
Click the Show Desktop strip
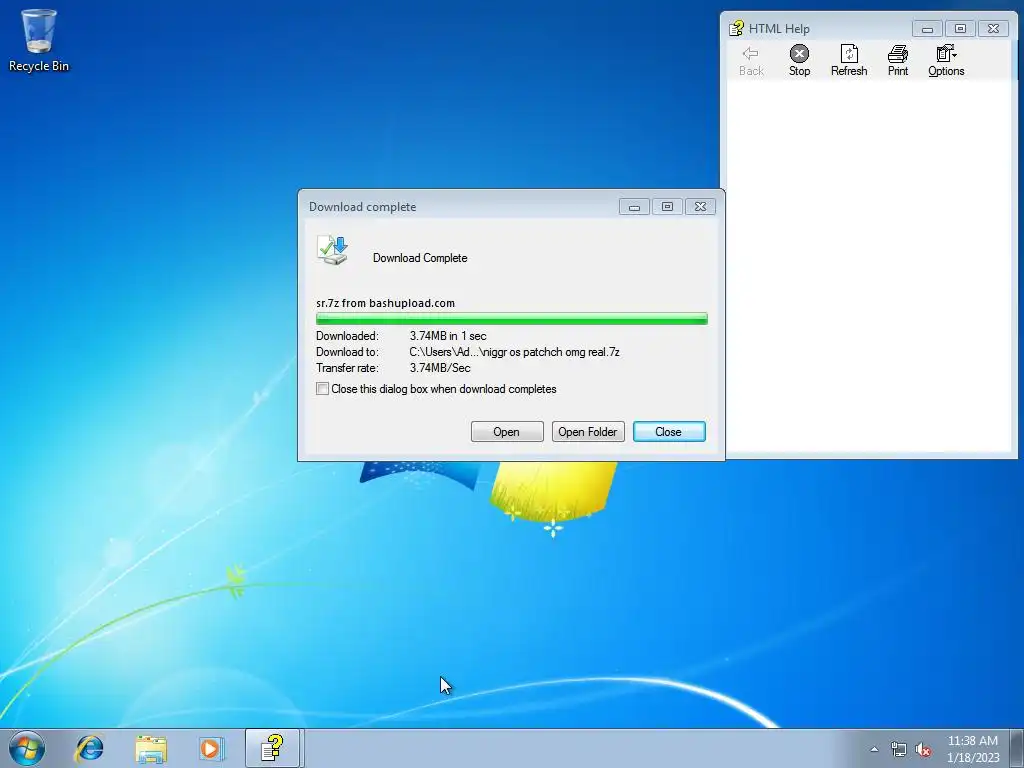tap(1017, 748)
